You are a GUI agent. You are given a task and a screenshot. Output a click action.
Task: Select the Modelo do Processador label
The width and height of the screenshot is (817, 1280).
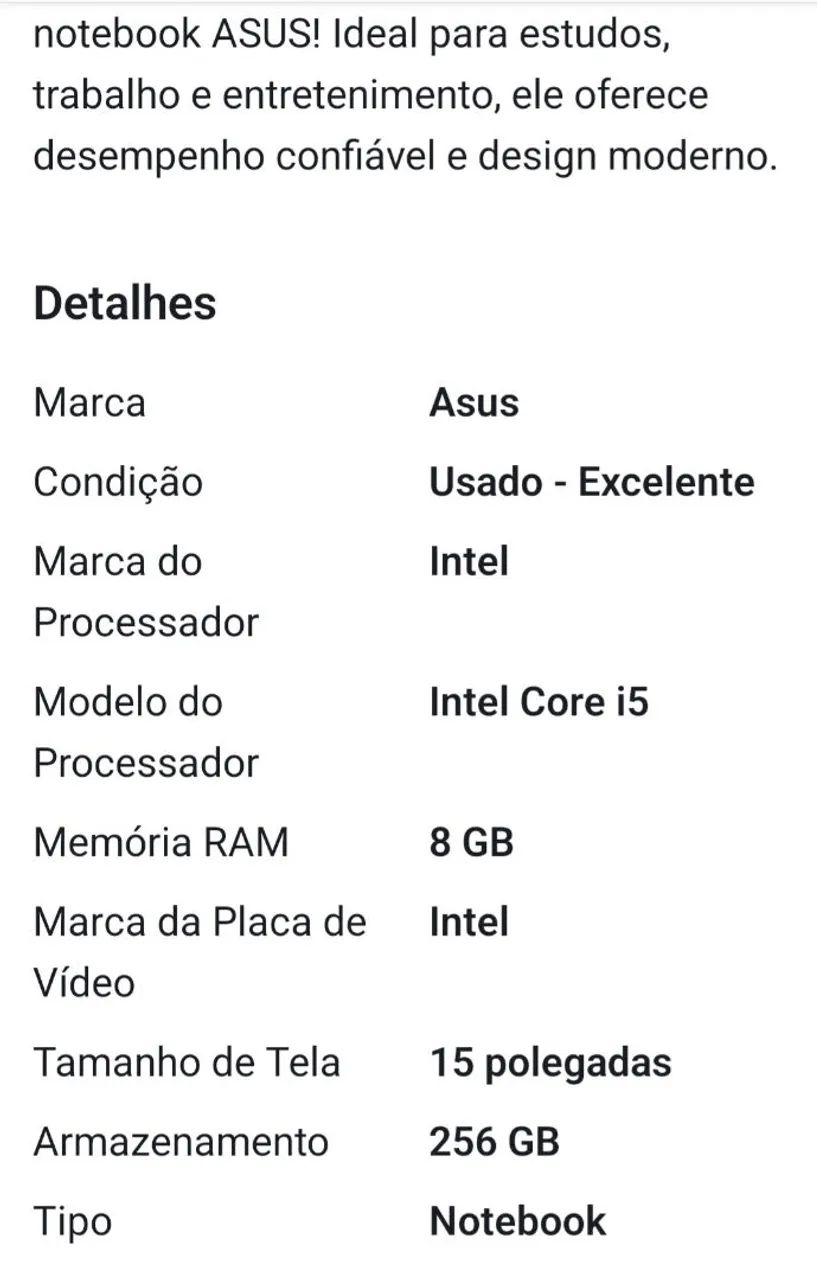pyautogui.click(x=146, y=732)
